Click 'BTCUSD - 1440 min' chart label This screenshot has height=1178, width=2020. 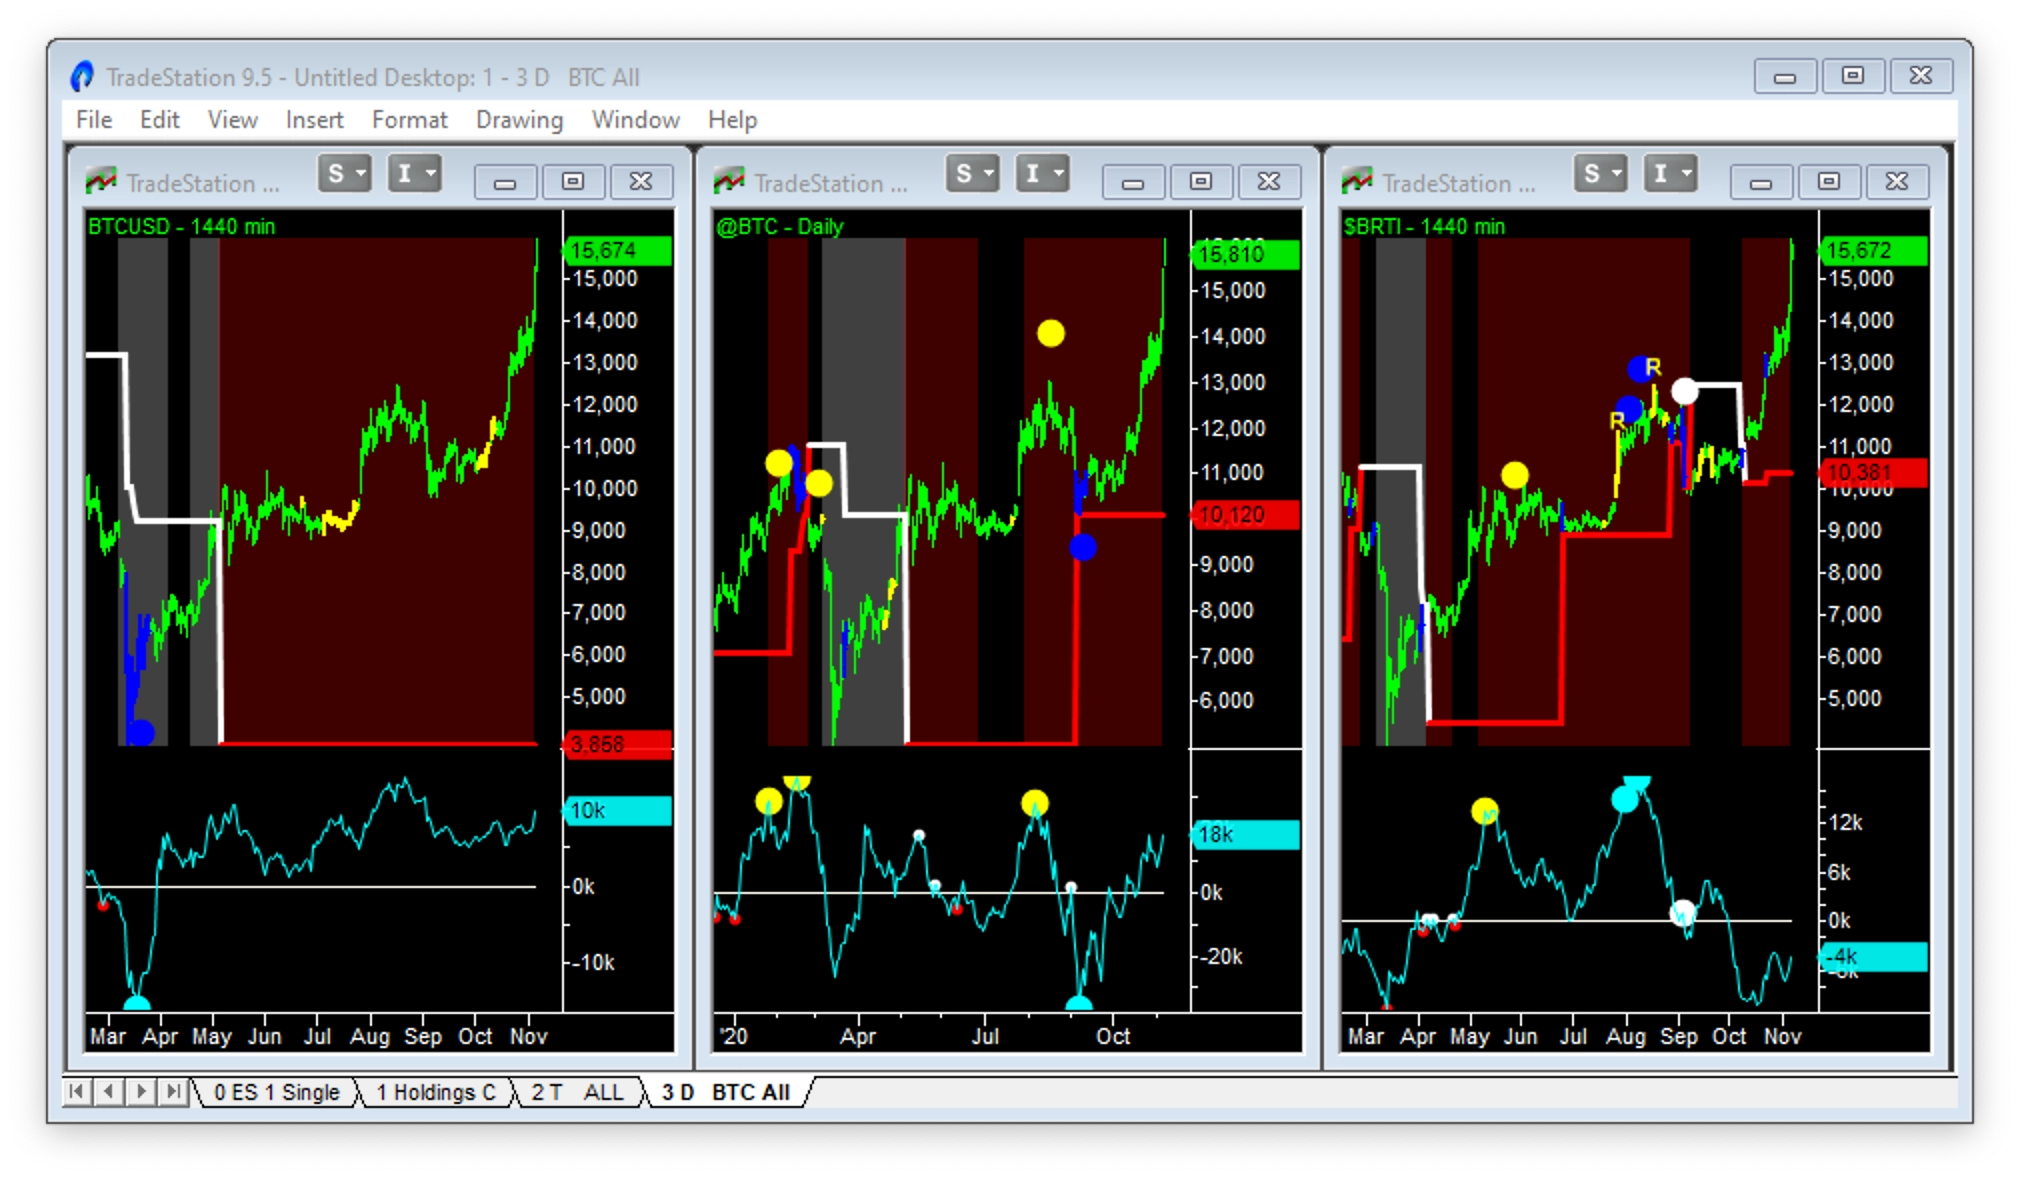point(181,227)
